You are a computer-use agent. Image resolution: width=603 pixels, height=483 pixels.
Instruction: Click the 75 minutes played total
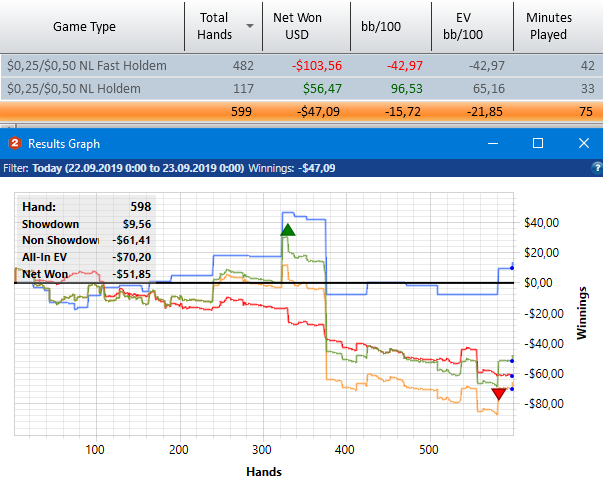pyautogui.click(x=586, y=112)
